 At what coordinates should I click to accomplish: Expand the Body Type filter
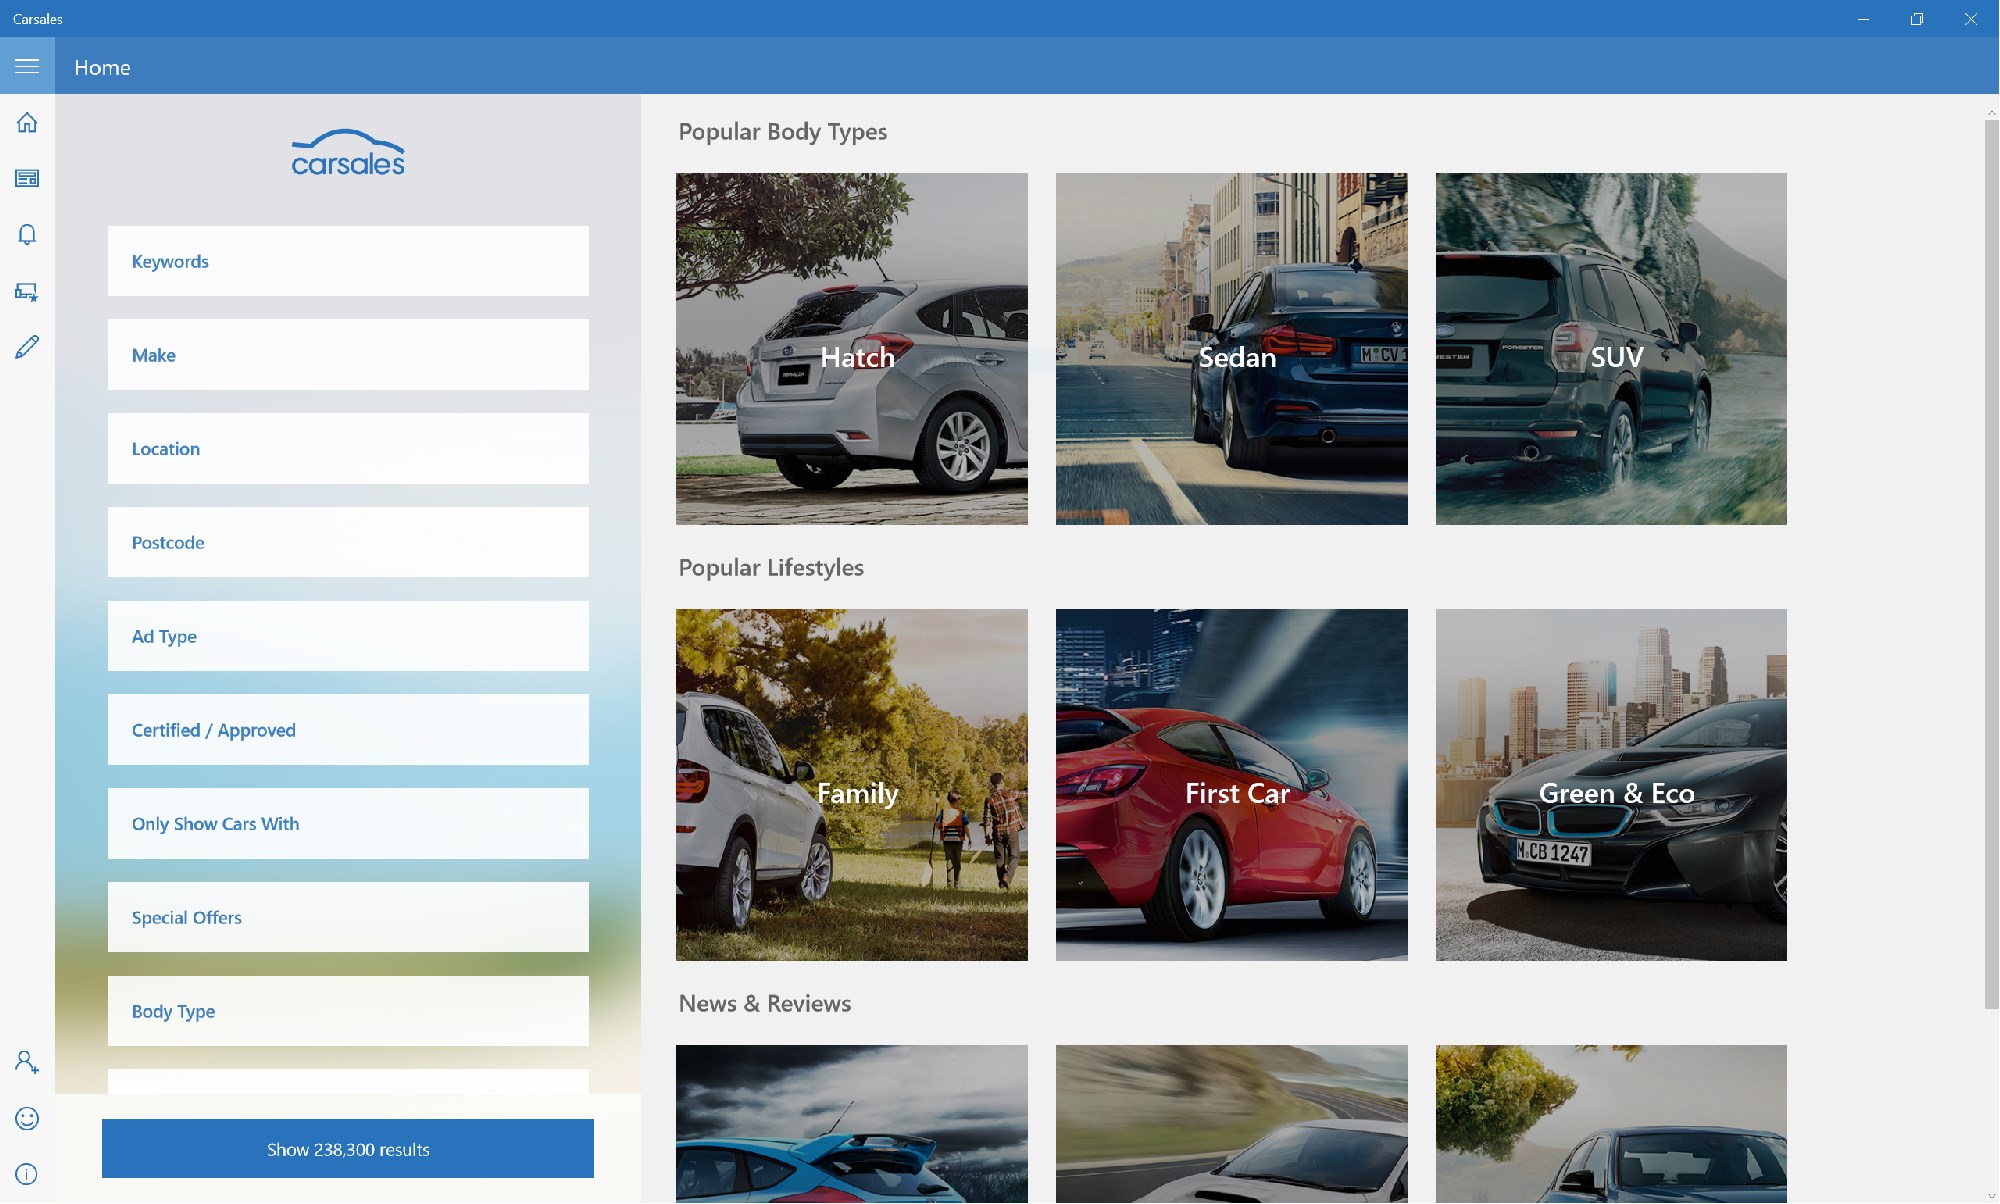point(347,1011)
